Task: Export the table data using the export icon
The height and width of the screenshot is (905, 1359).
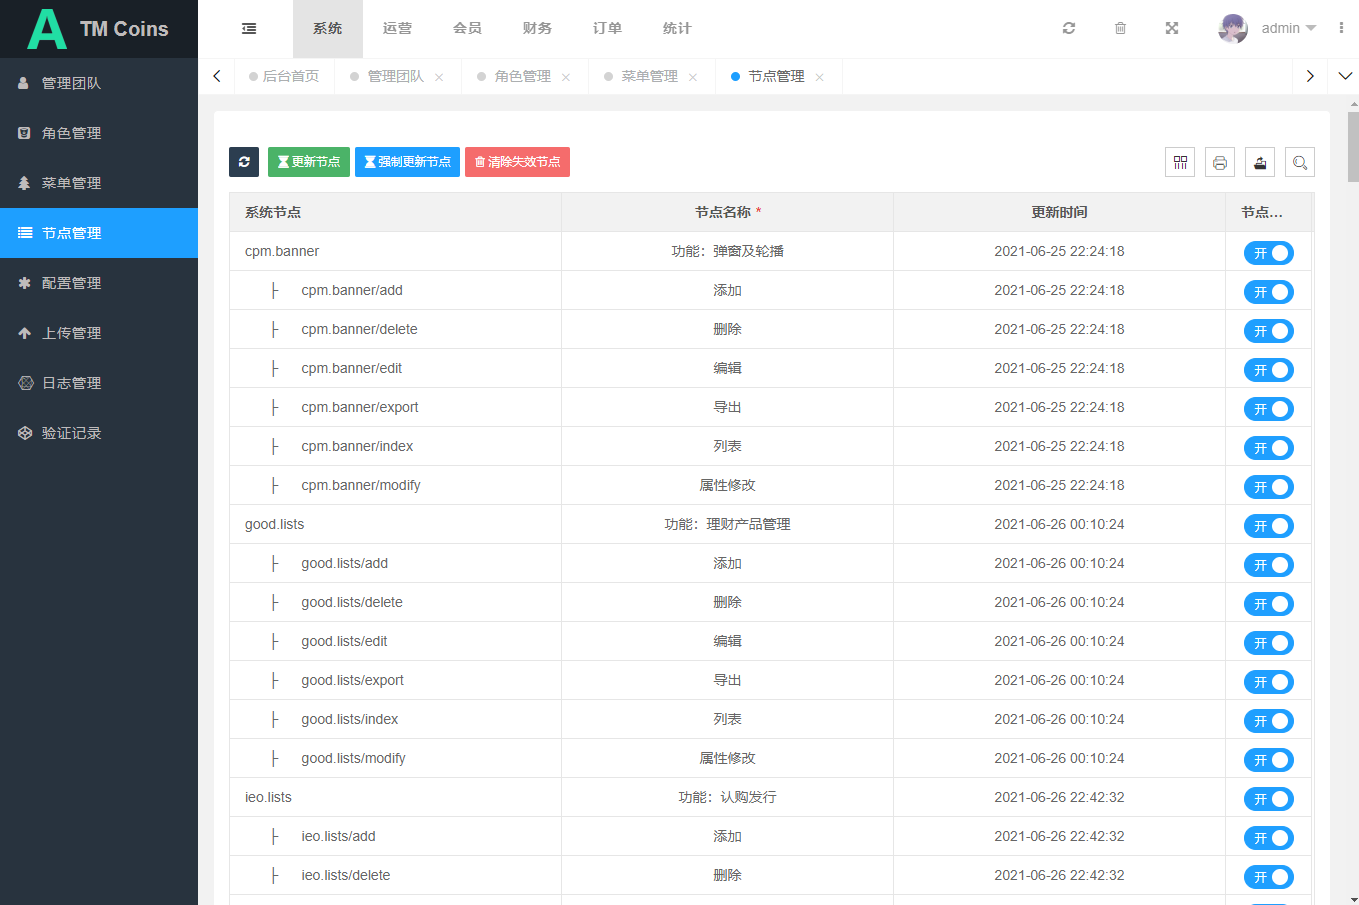Action: (x=1260, y=162)
